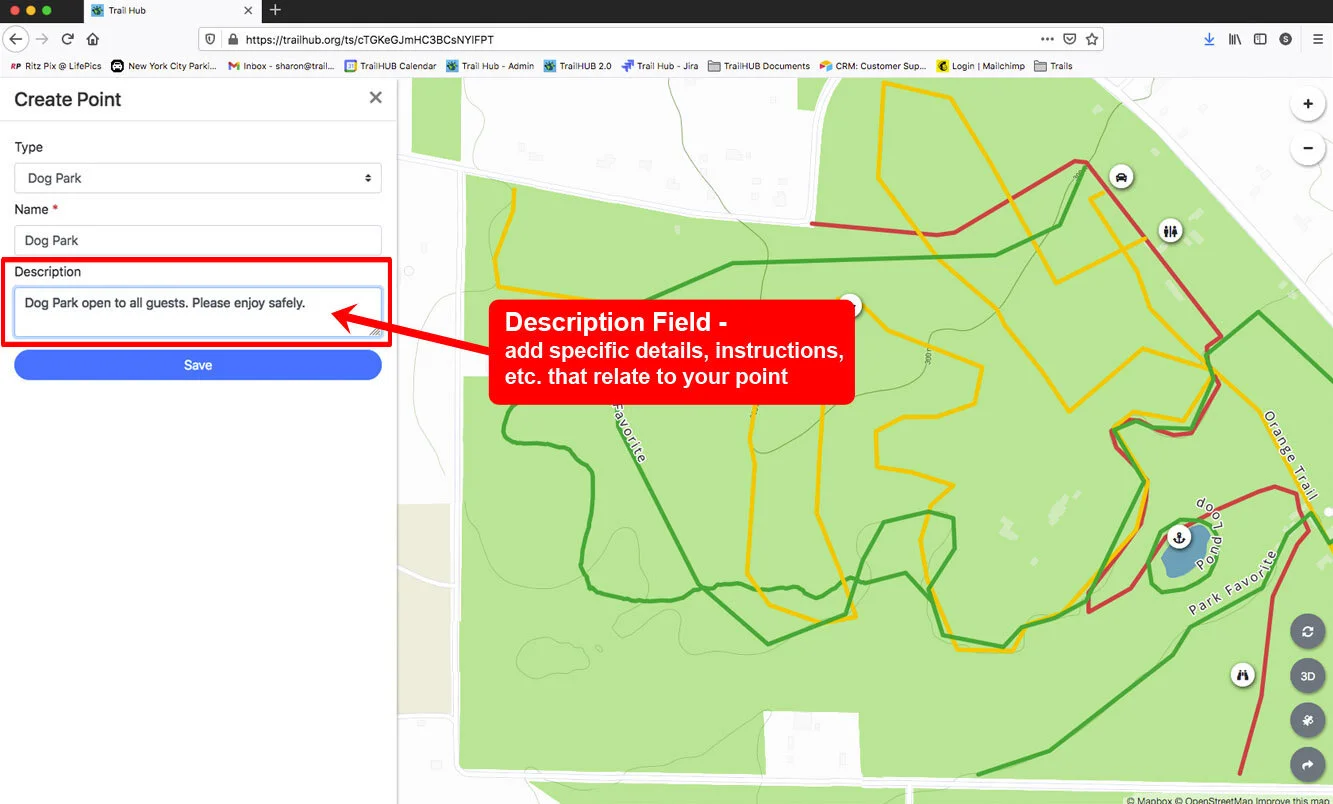This screenshot has width=1333, height=804.
Task: Go to the browser home page
Action: 93,39
